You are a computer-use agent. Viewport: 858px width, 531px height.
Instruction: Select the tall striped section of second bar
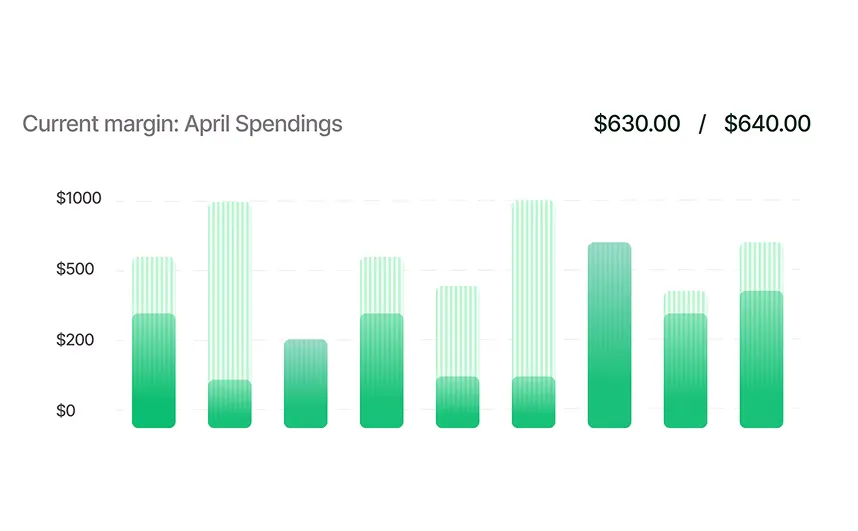[x=229, y=290]
